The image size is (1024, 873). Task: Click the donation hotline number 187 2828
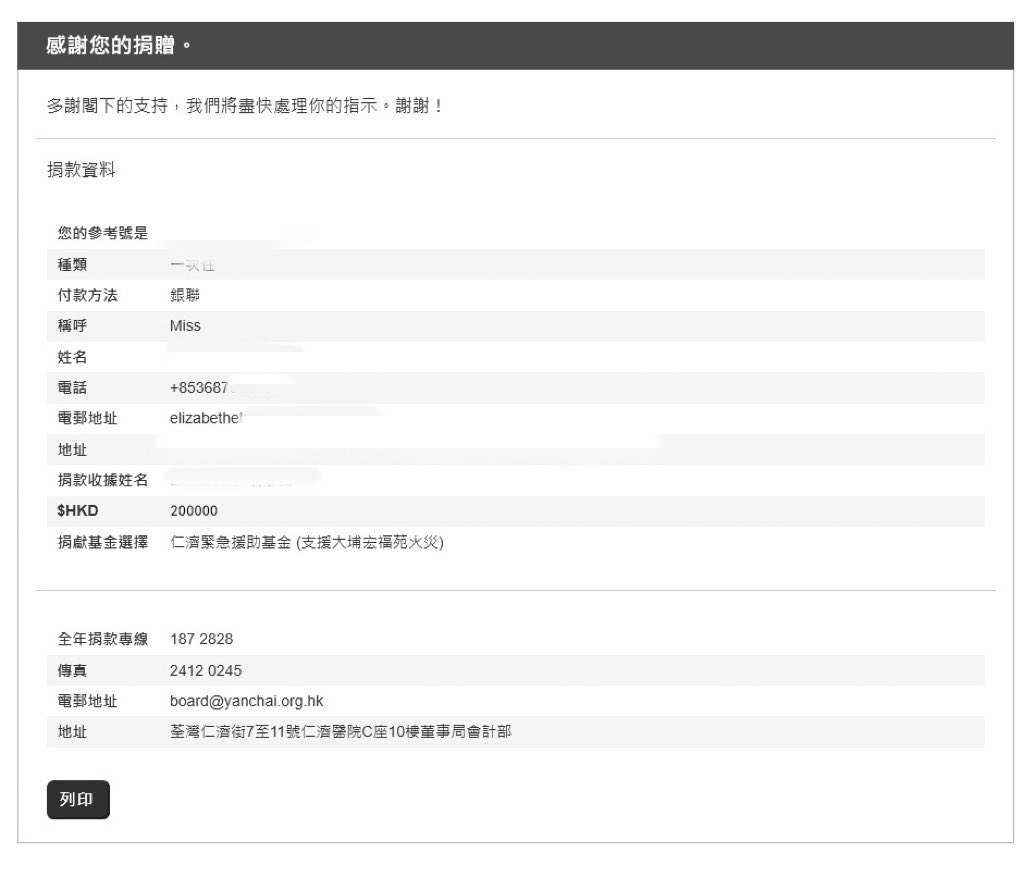click(x=201, y=639)
